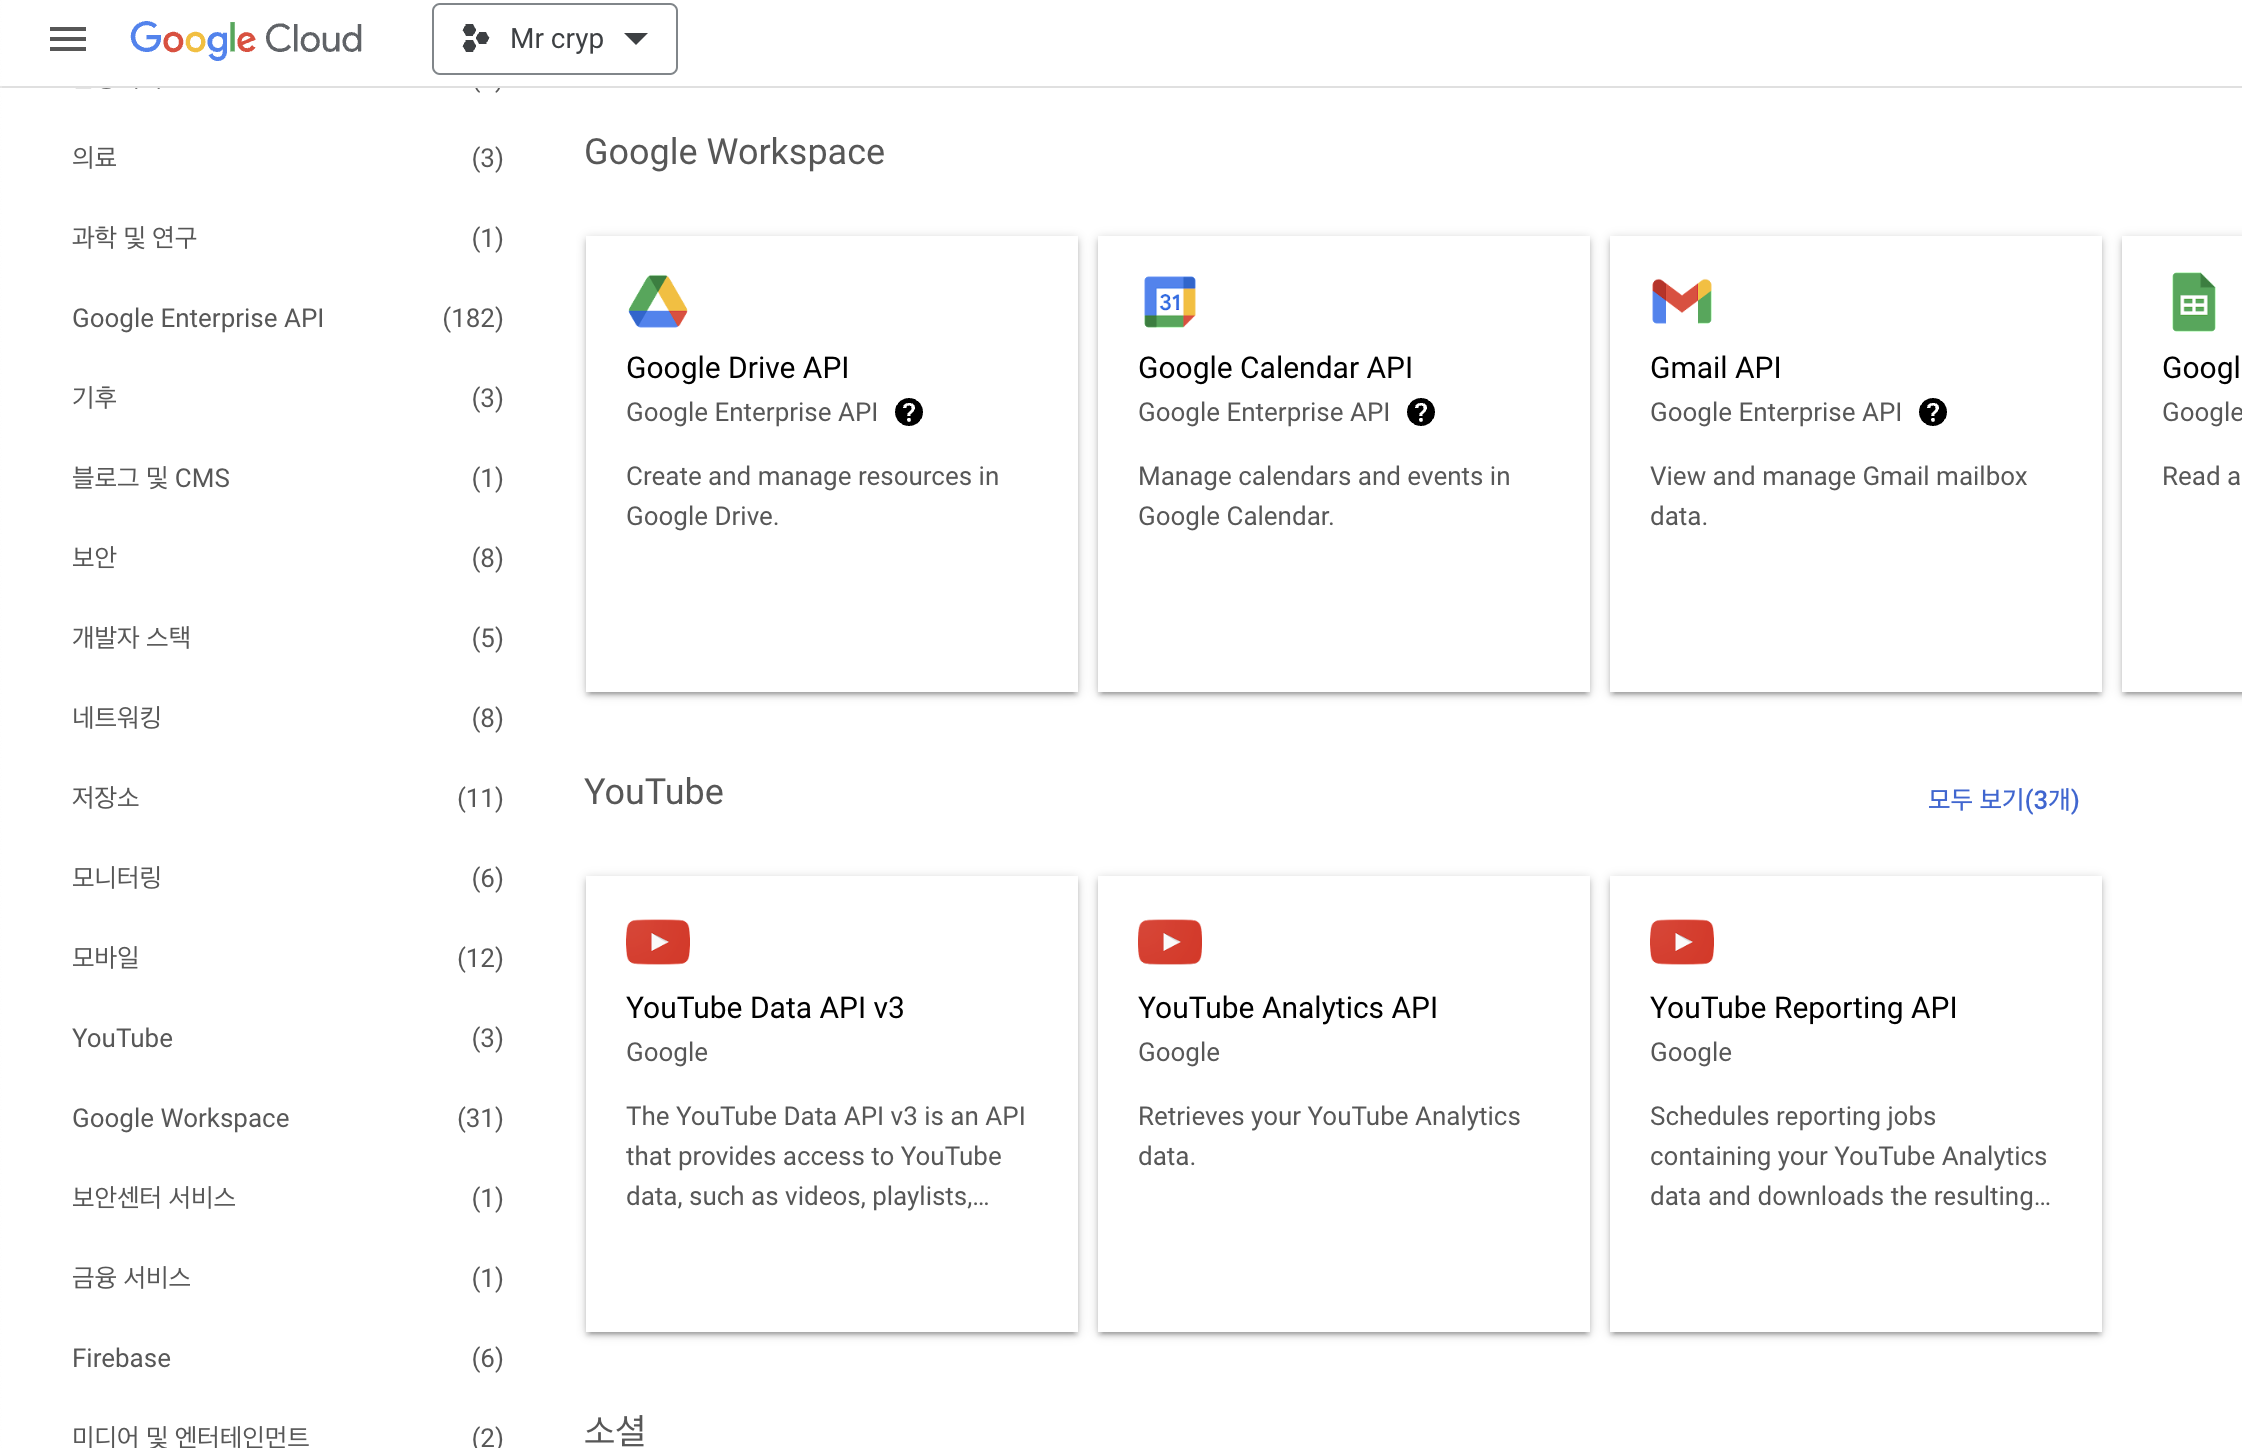
Task: Select the 보안 category filter
Action: tap(94, 558)
